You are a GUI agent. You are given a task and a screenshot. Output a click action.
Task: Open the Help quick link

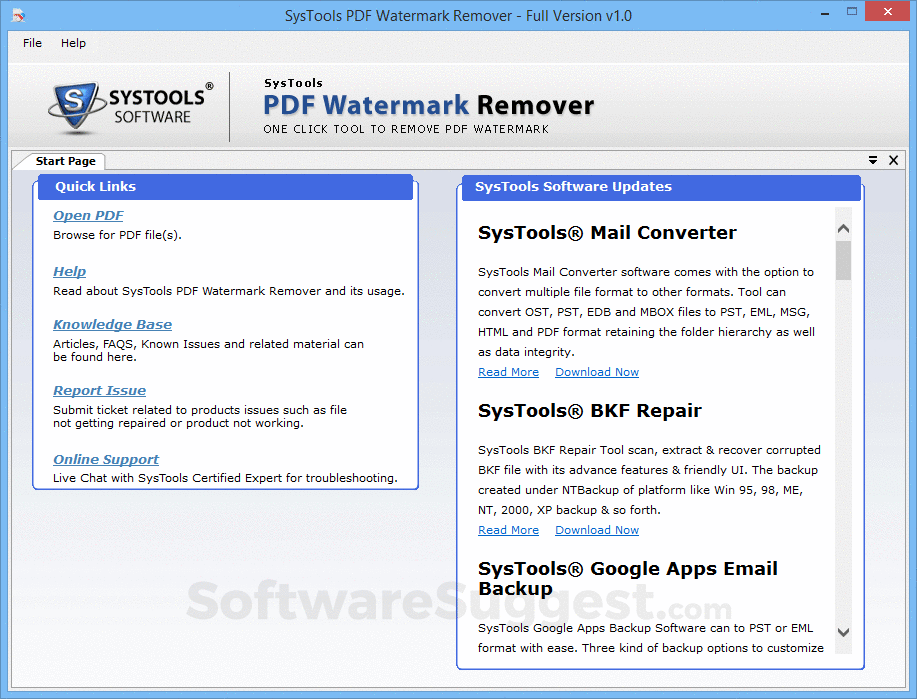pos(70,271)
